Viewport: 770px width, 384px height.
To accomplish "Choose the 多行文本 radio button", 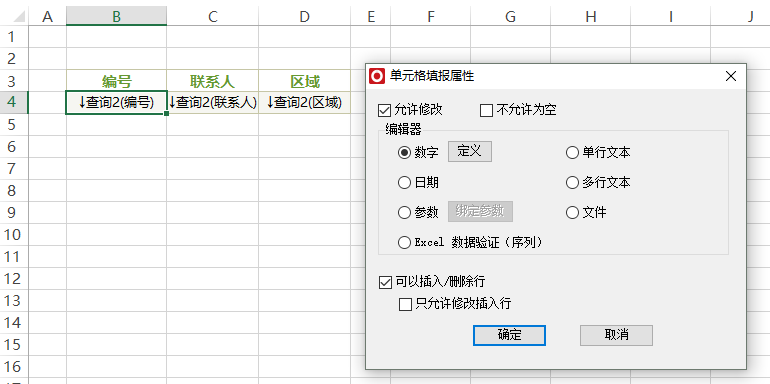I will 572,183.
